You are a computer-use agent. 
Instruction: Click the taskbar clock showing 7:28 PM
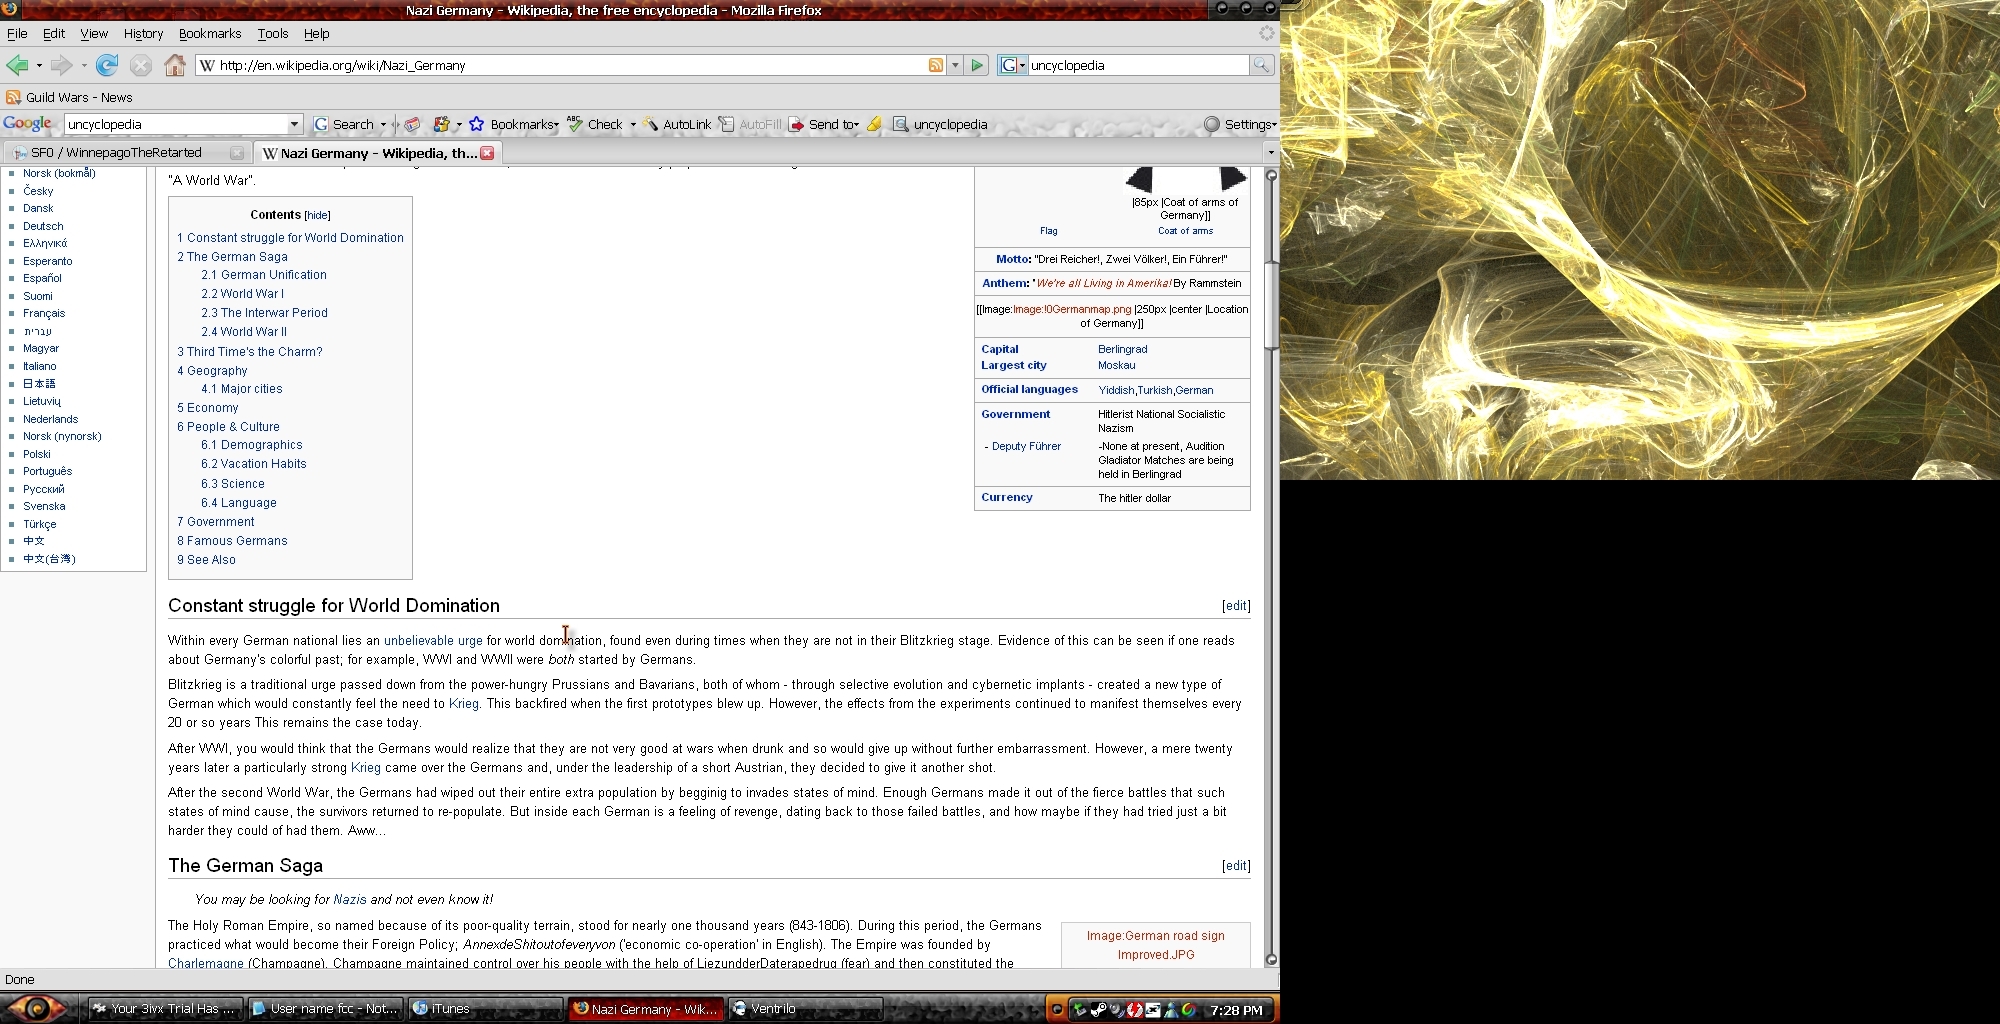click(1236, 1010)
